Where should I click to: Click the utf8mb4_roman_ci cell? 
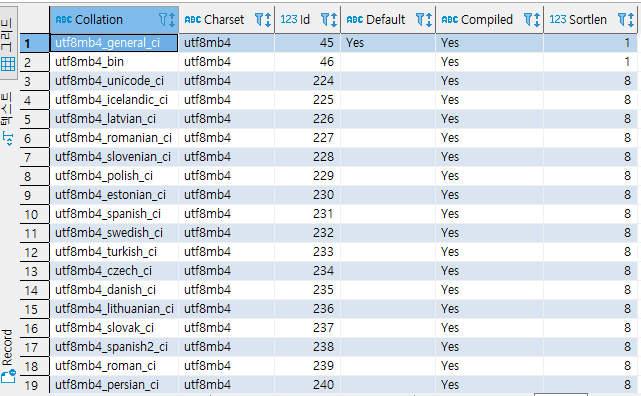[114, 366]
